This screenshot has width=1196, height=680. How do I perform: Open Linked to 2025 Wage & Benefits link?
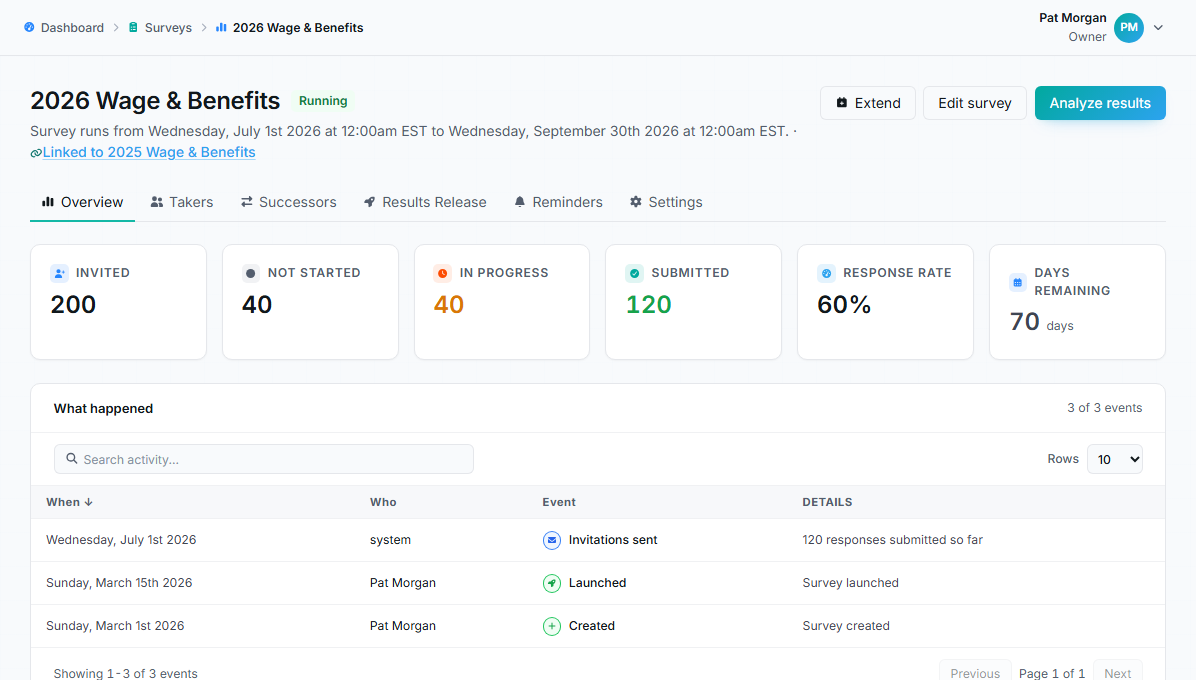149,152
